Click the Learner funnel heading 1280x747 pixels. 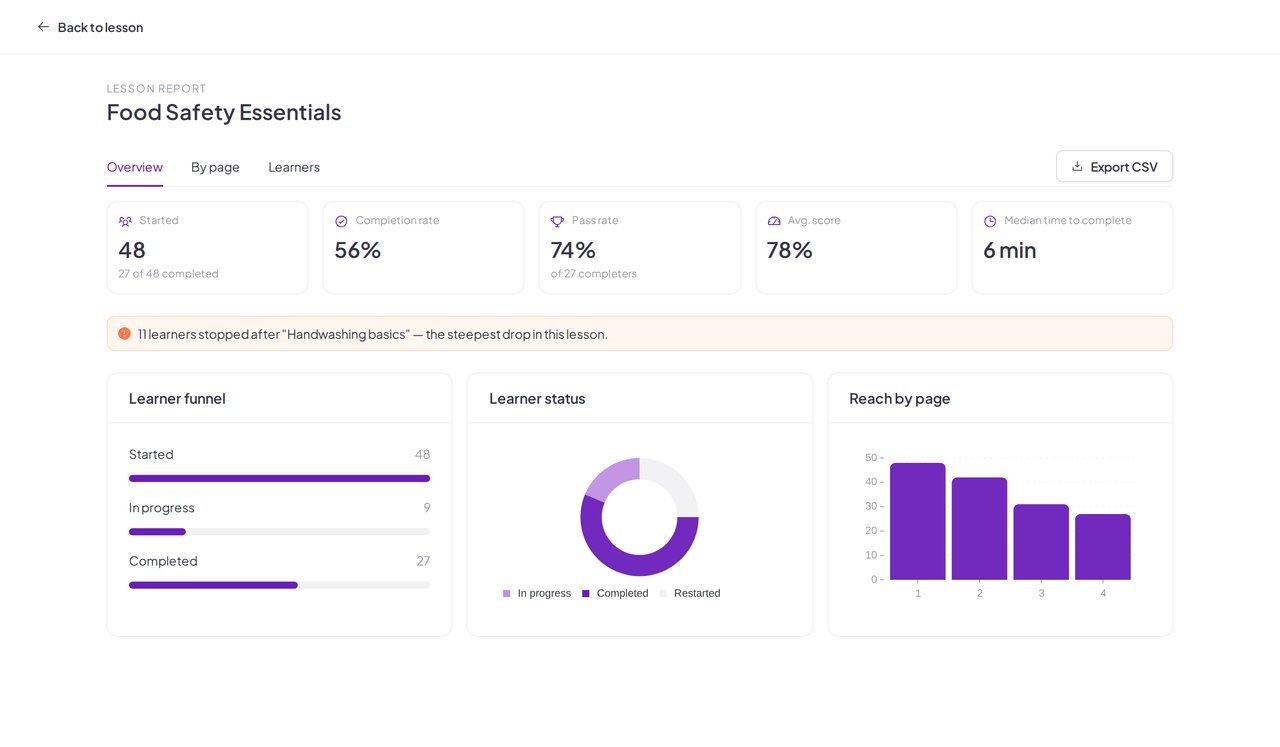point(177,399)
